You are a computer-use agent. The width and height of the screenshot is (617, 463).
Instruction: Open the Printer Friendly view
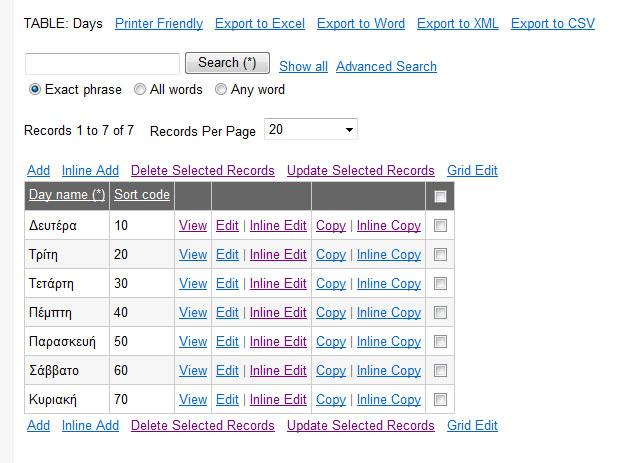click(159, 24)
